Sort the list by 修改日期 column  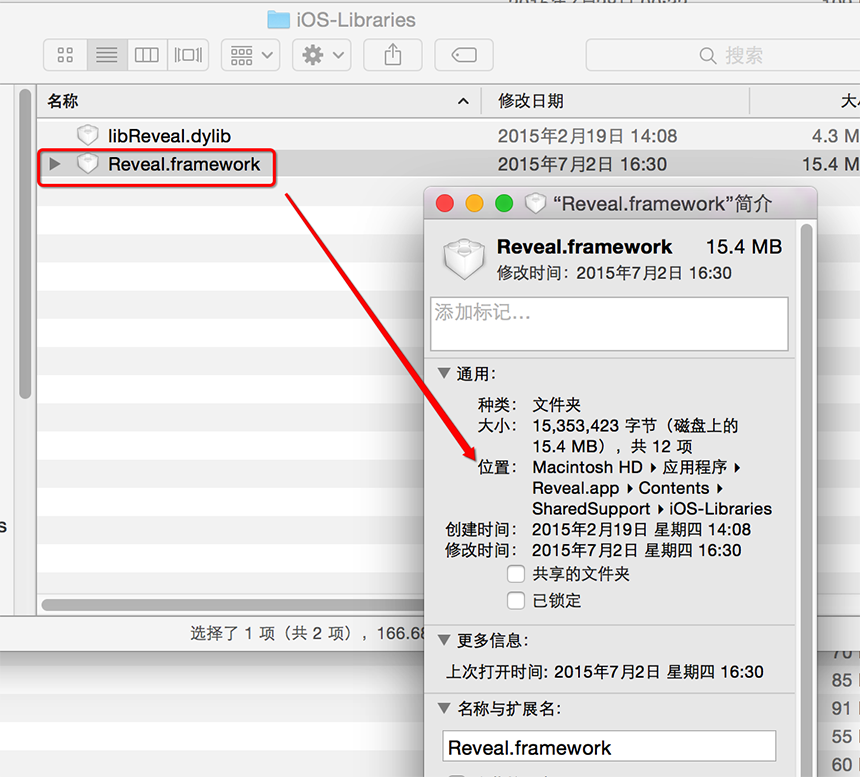615,101
